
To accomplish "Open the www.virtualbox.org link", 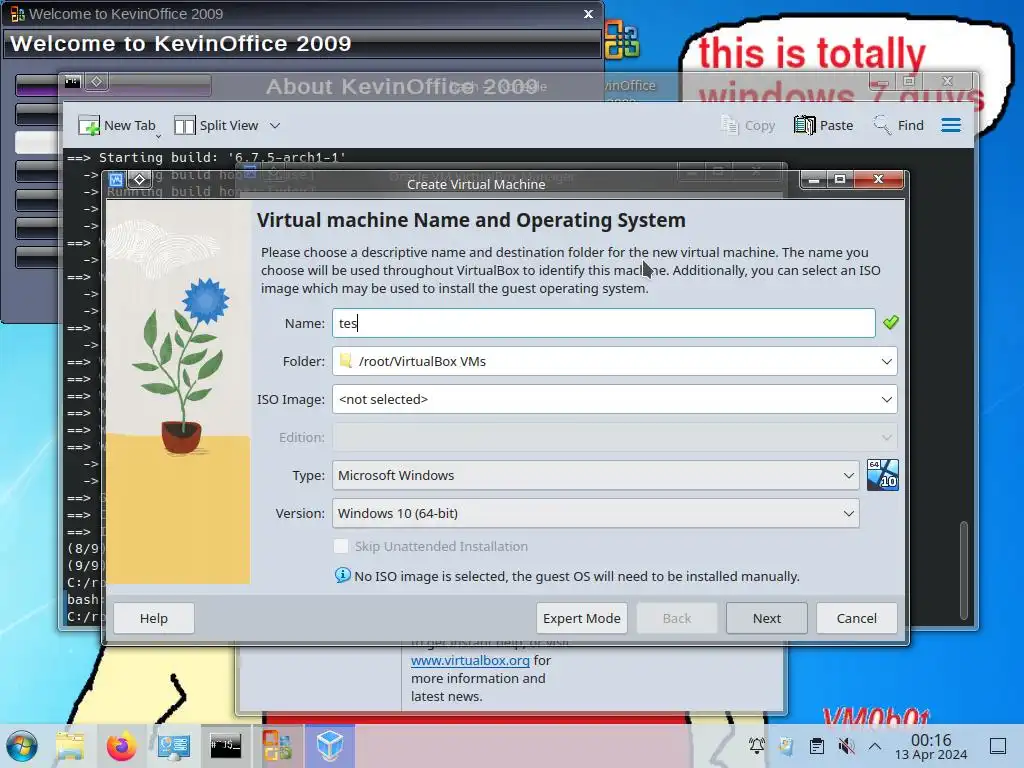I will pyautogui.click(x=470, y=660).
